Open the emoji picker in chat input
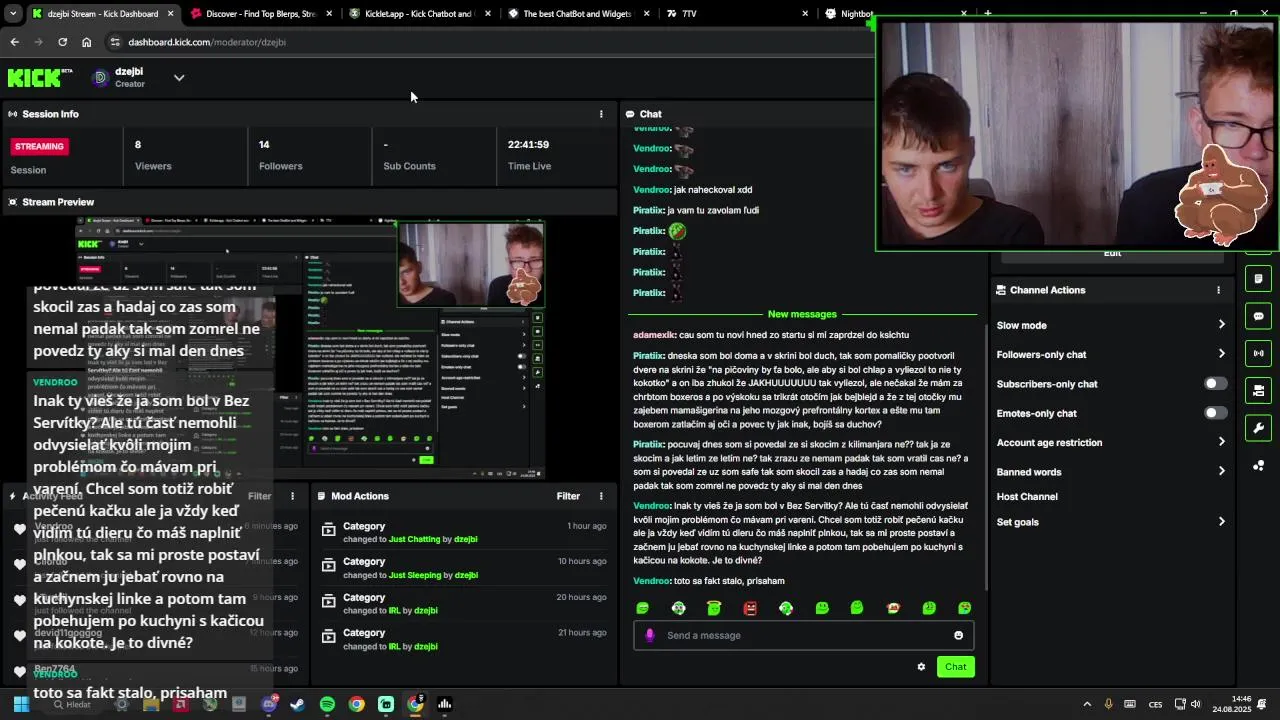This screenshot has height=720, width=1280. (x=958, y=635)
